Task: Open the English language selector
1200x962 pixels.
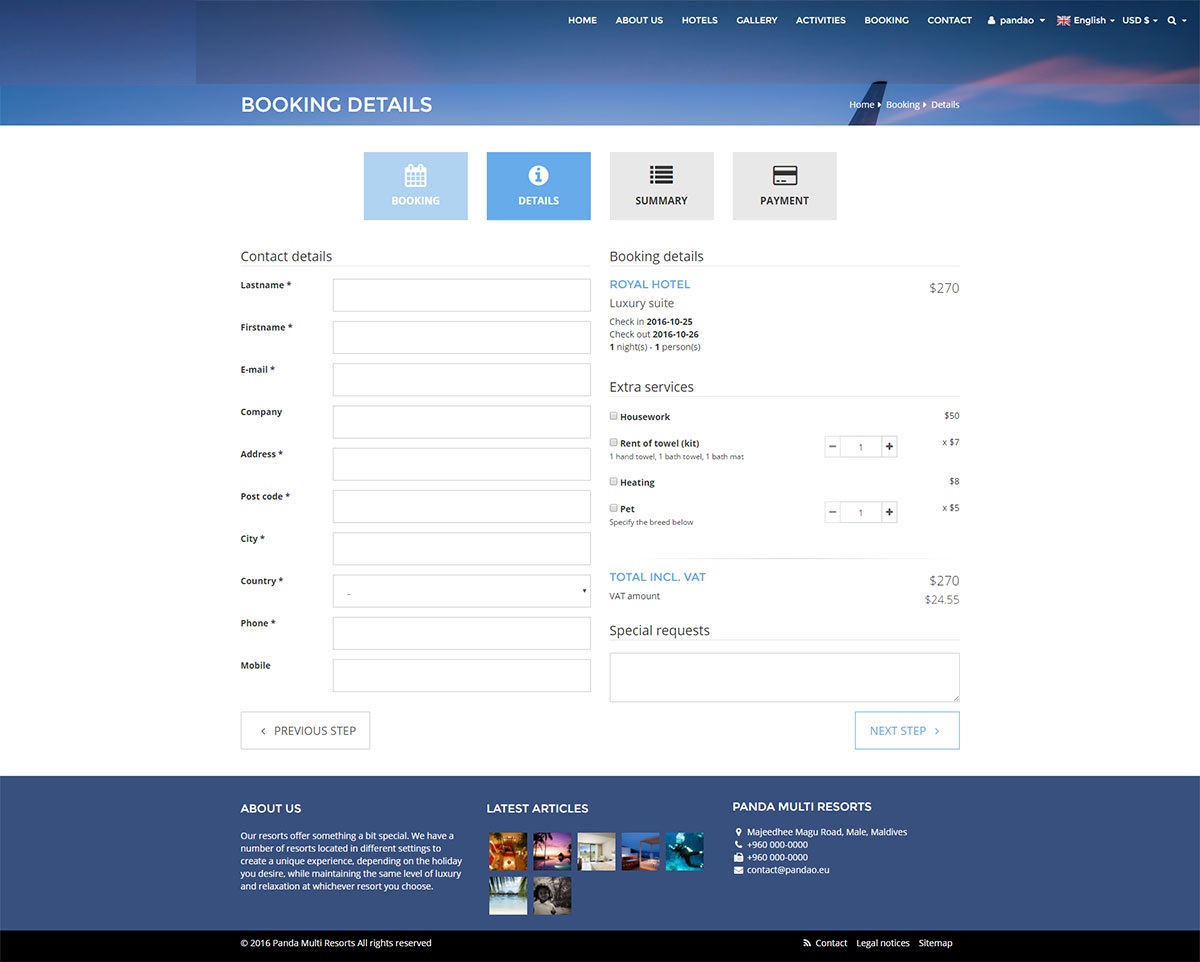Action: [1086, 20]
